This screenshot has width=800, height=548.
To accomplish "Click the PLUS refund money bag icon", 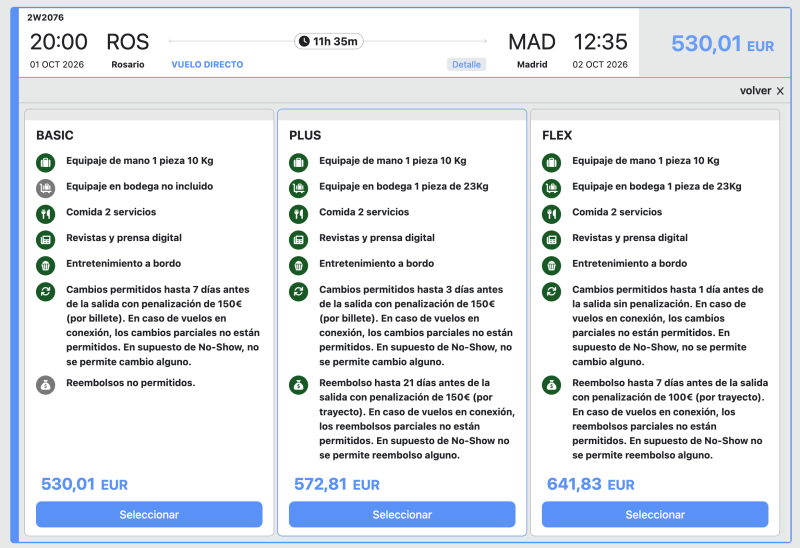I will point(298,384).
